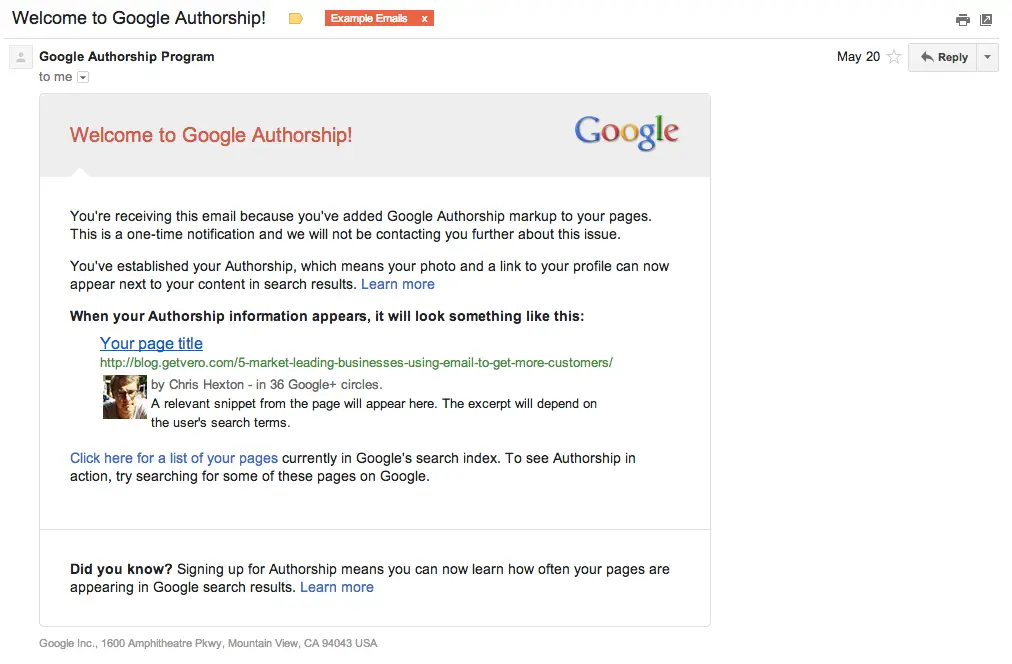1012x664 pixels.
Task: Open the "Your page title" link
Action: pyautogui.click(x=151, y=343)
